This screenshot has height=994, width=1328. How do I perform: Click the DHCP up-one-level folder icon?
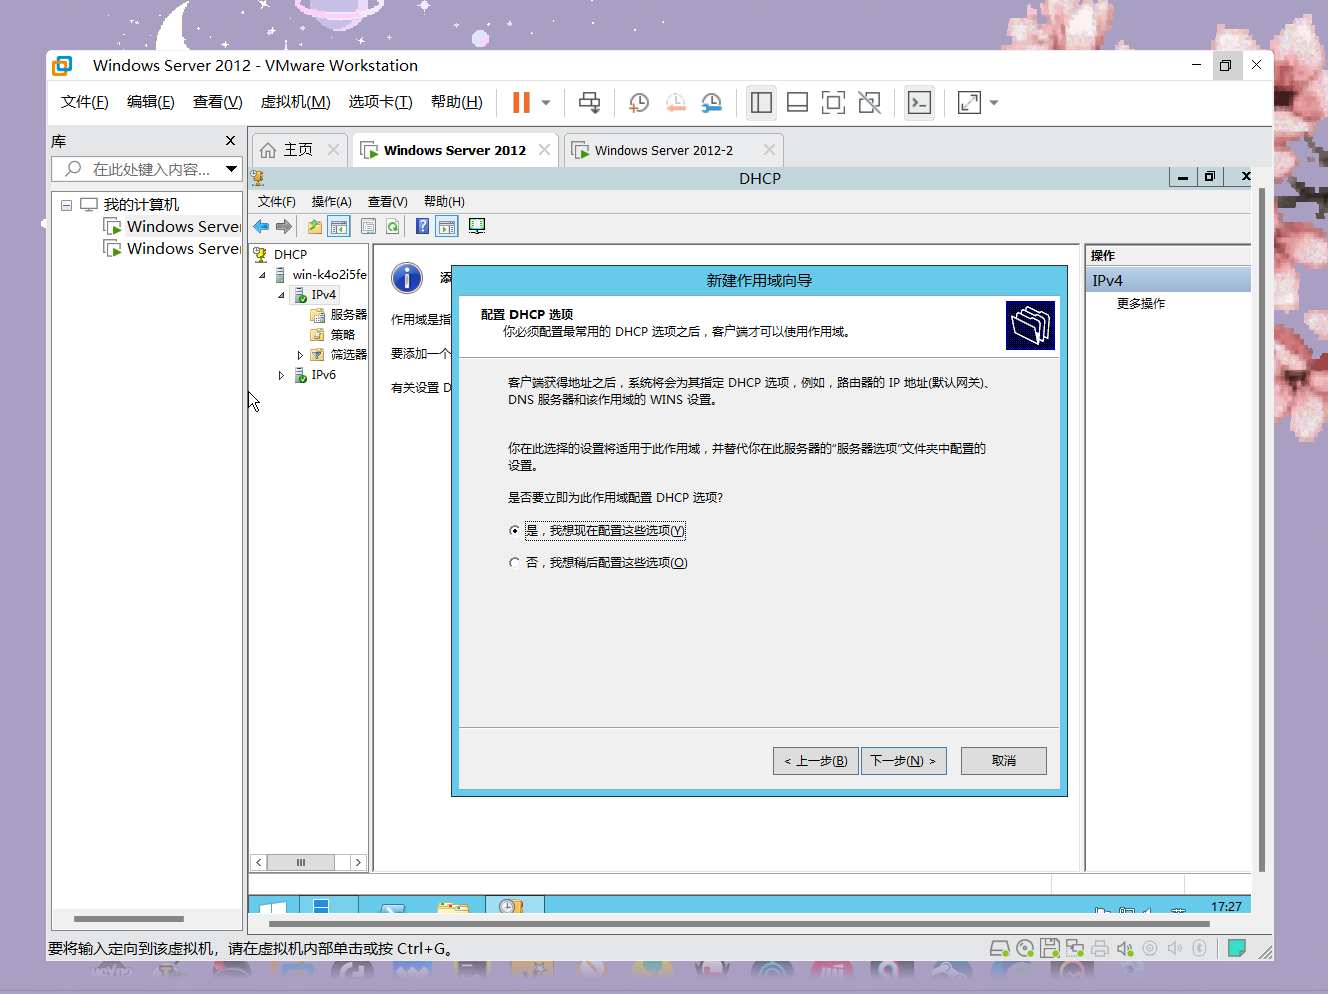315,226
